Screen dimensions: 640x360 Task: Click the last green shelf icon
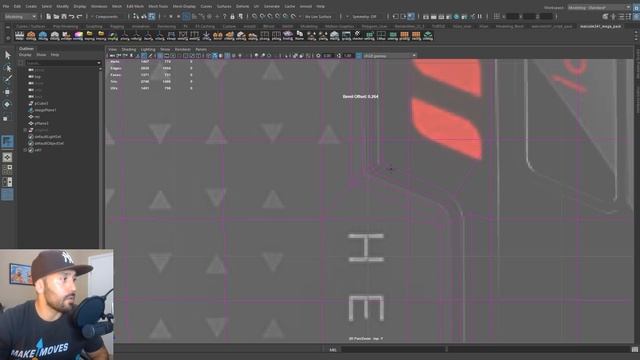(428, 36)
